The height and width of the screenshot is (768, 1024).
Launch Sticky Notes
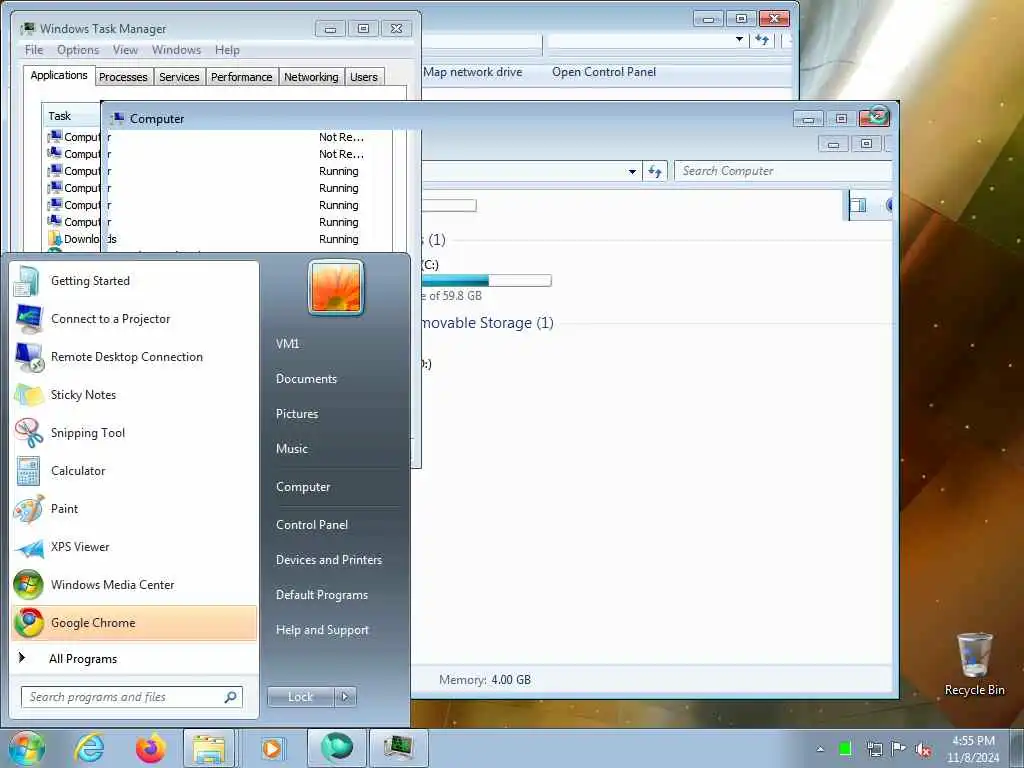(135, 394)
